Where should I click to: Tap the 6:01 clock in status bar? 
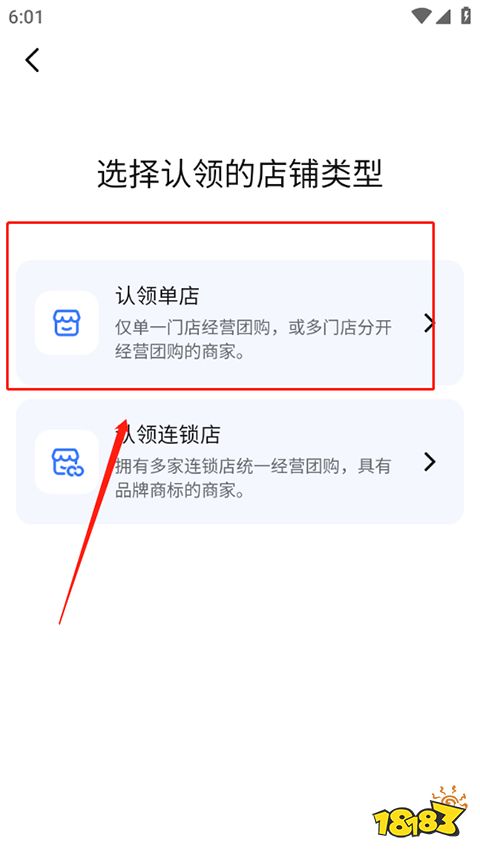25,16
